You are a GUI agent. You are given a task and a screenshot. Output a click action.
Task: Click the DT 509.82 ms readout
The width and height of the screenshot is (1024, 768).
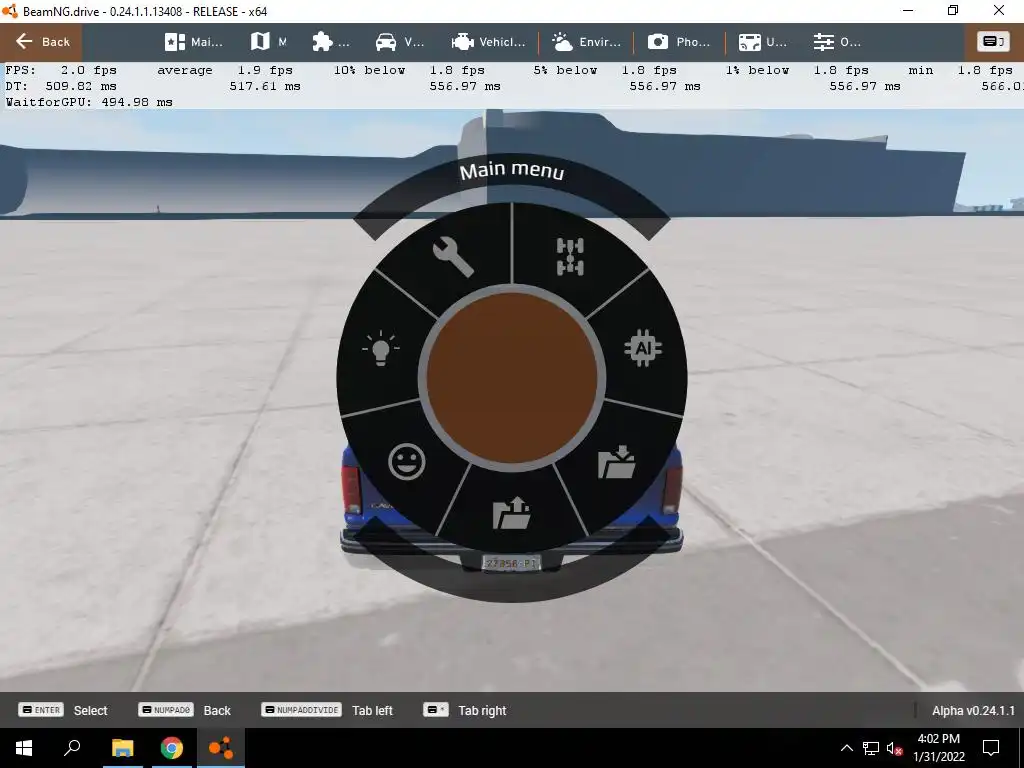click(x=61, y=86)
